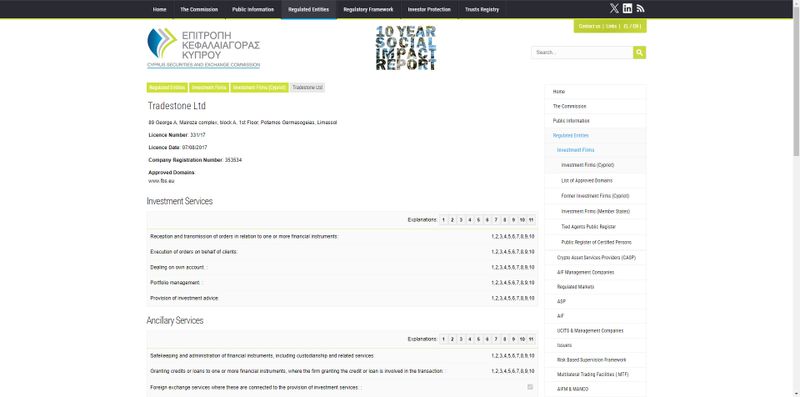Open Risk Based Supervision Framework link
The image size is (800, 397).
point(595,360)
